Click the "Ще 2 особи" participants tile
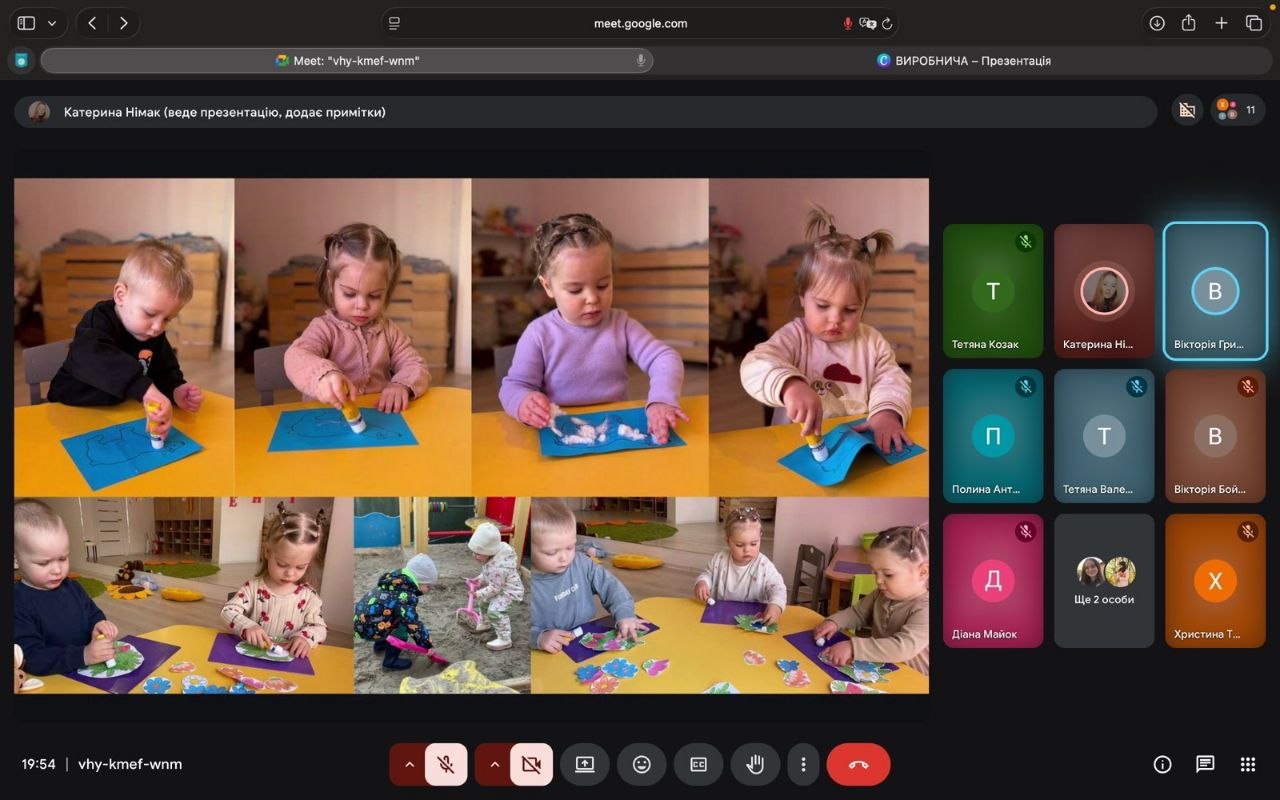Screen dimensions: 1280x800 pyautogui.click(x=1104, y=581)
